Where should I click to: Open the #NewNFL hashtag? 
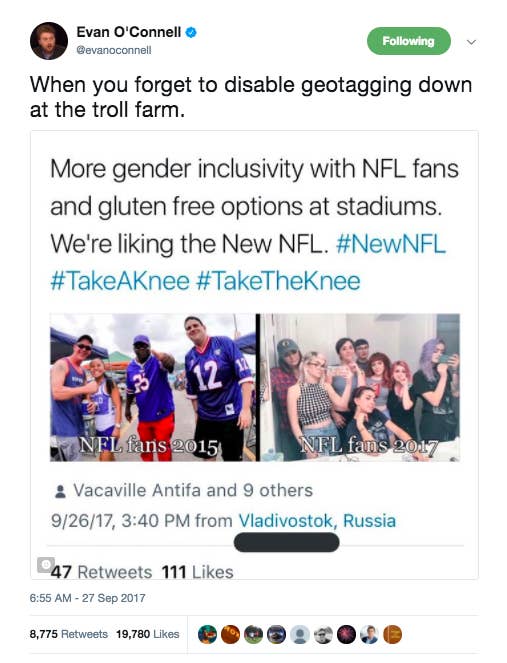coord(391,244)
